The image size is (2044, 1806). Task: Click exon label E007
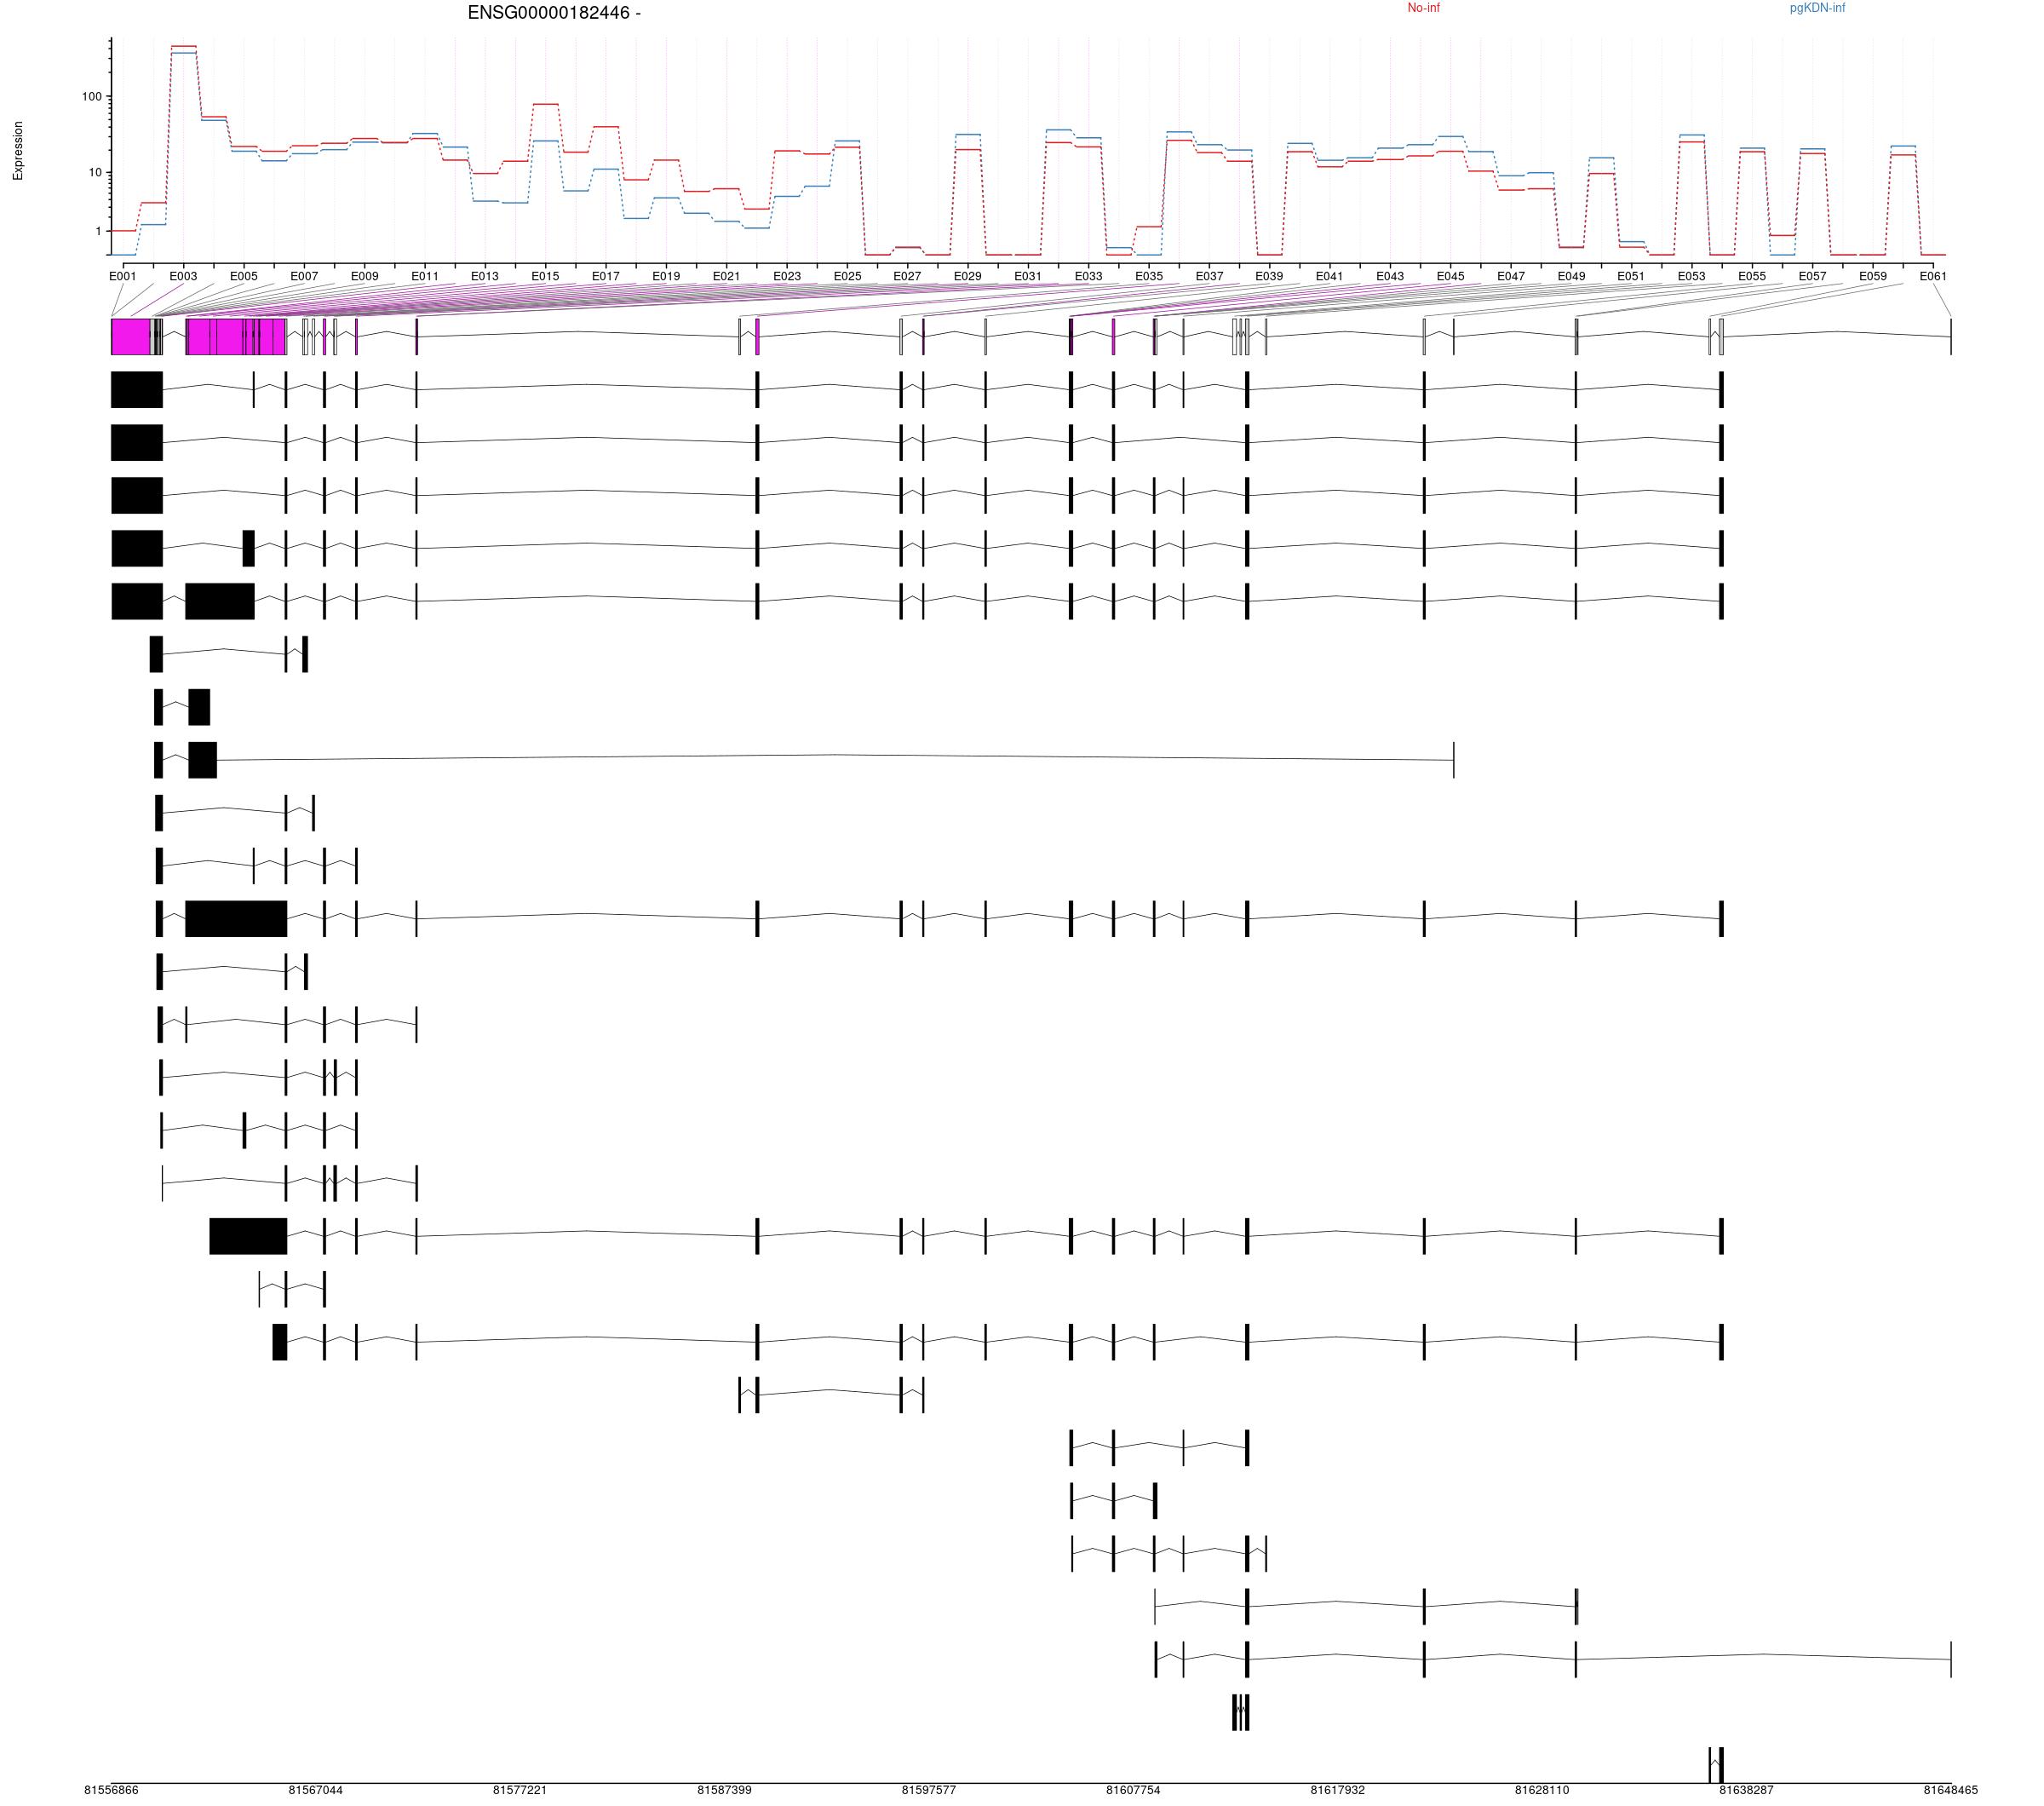304,276
